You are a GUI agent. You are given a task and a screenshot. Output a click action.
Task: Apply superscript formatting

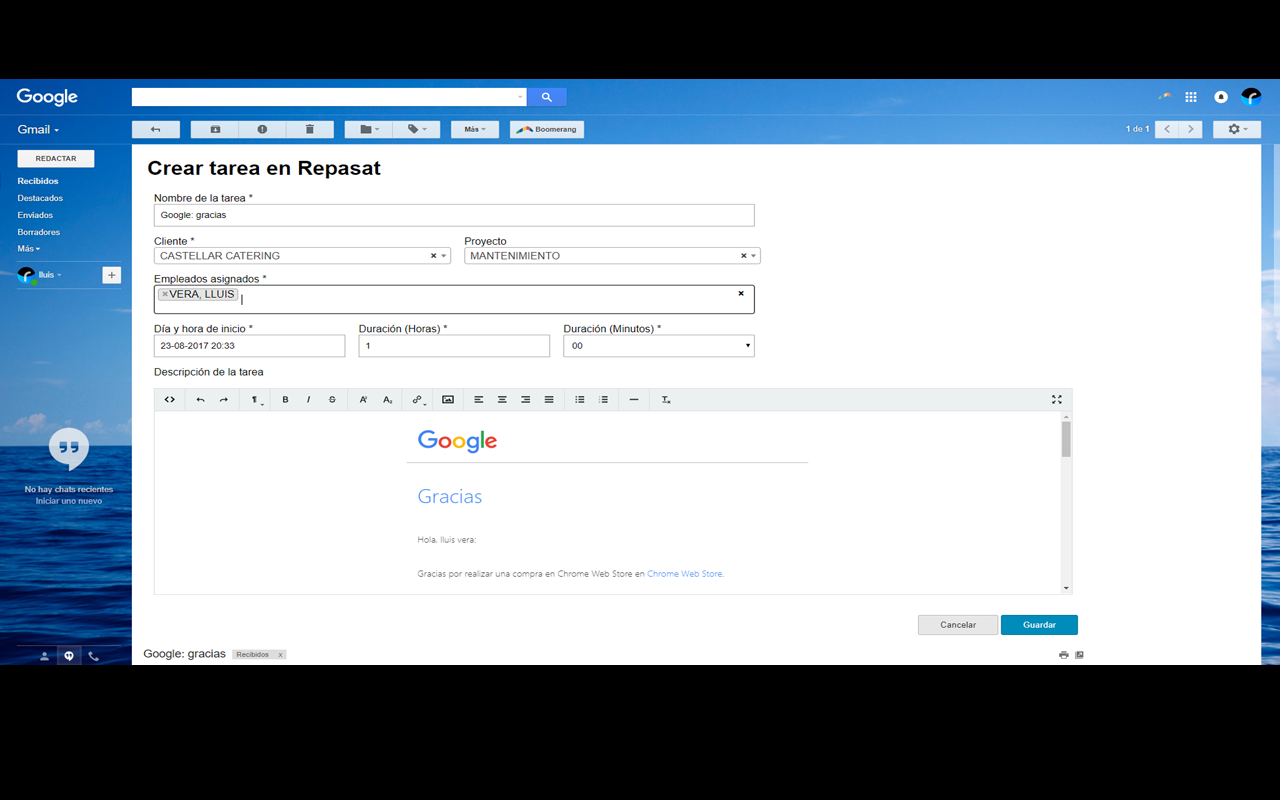pyautogui.click(x=363, y=400)
